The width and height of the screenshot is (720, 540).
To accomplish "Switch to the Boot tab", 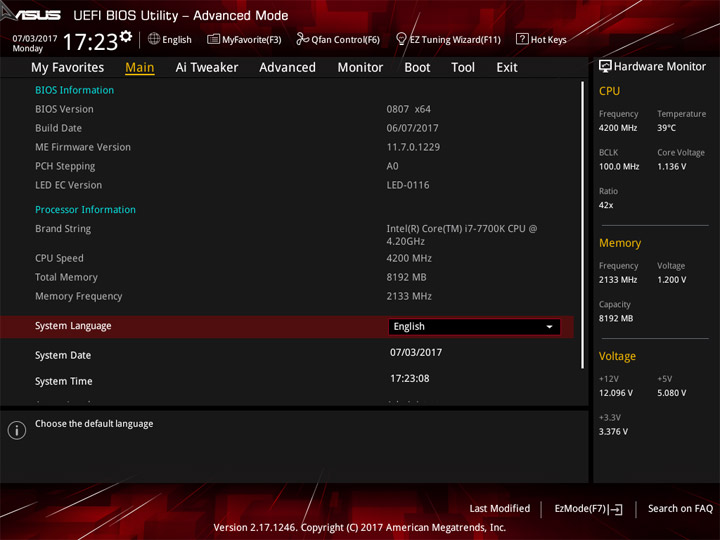I will click(x=417, y=68).
